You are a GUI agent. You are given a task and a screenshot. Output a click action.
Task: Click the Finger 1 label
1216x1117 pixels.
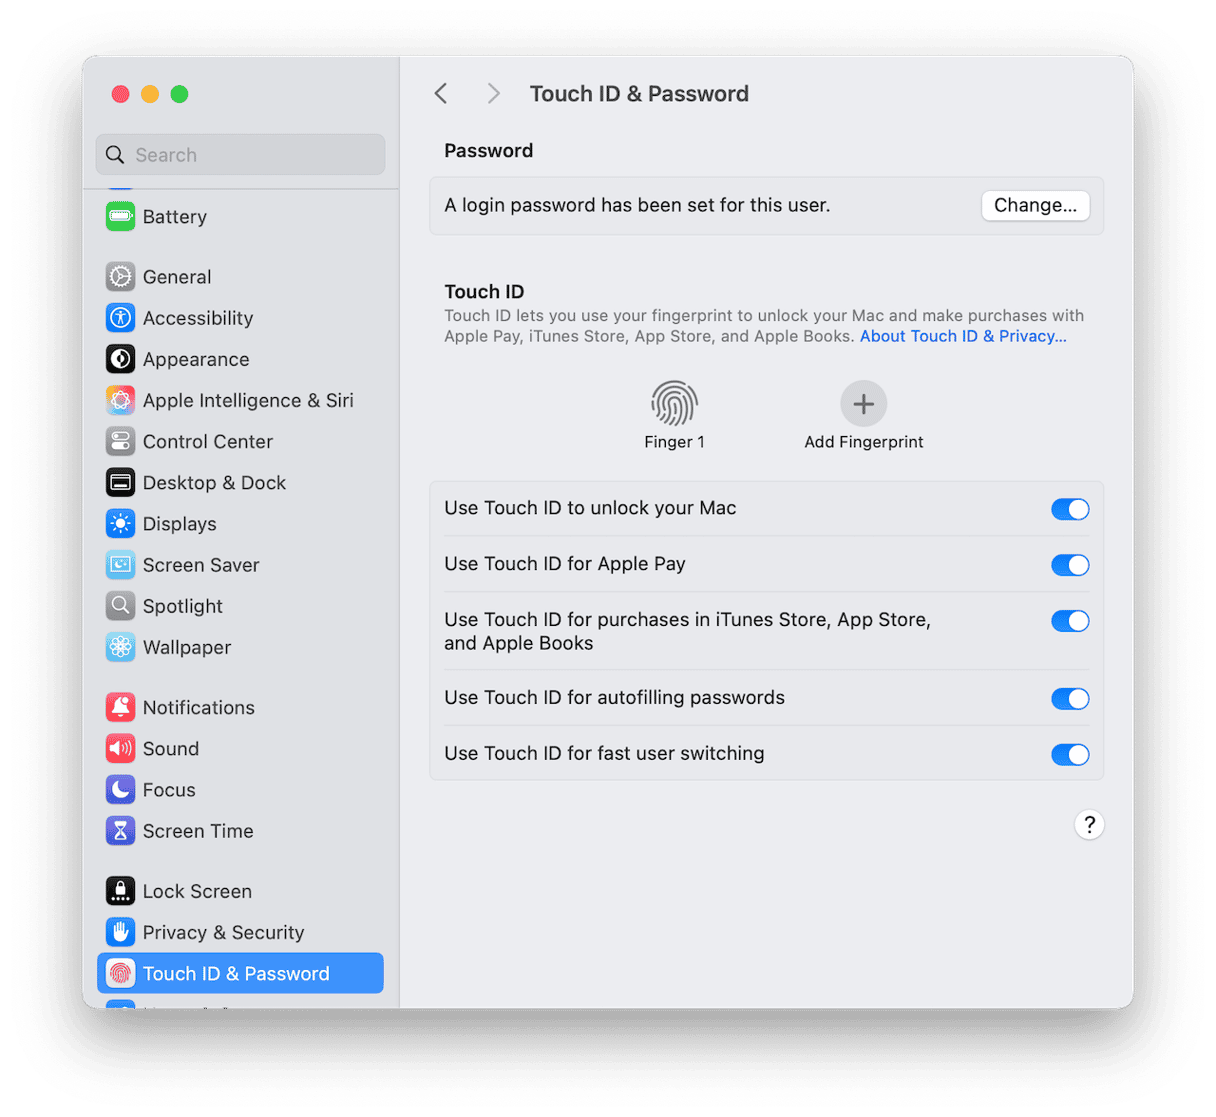click(x=674, y=442)
